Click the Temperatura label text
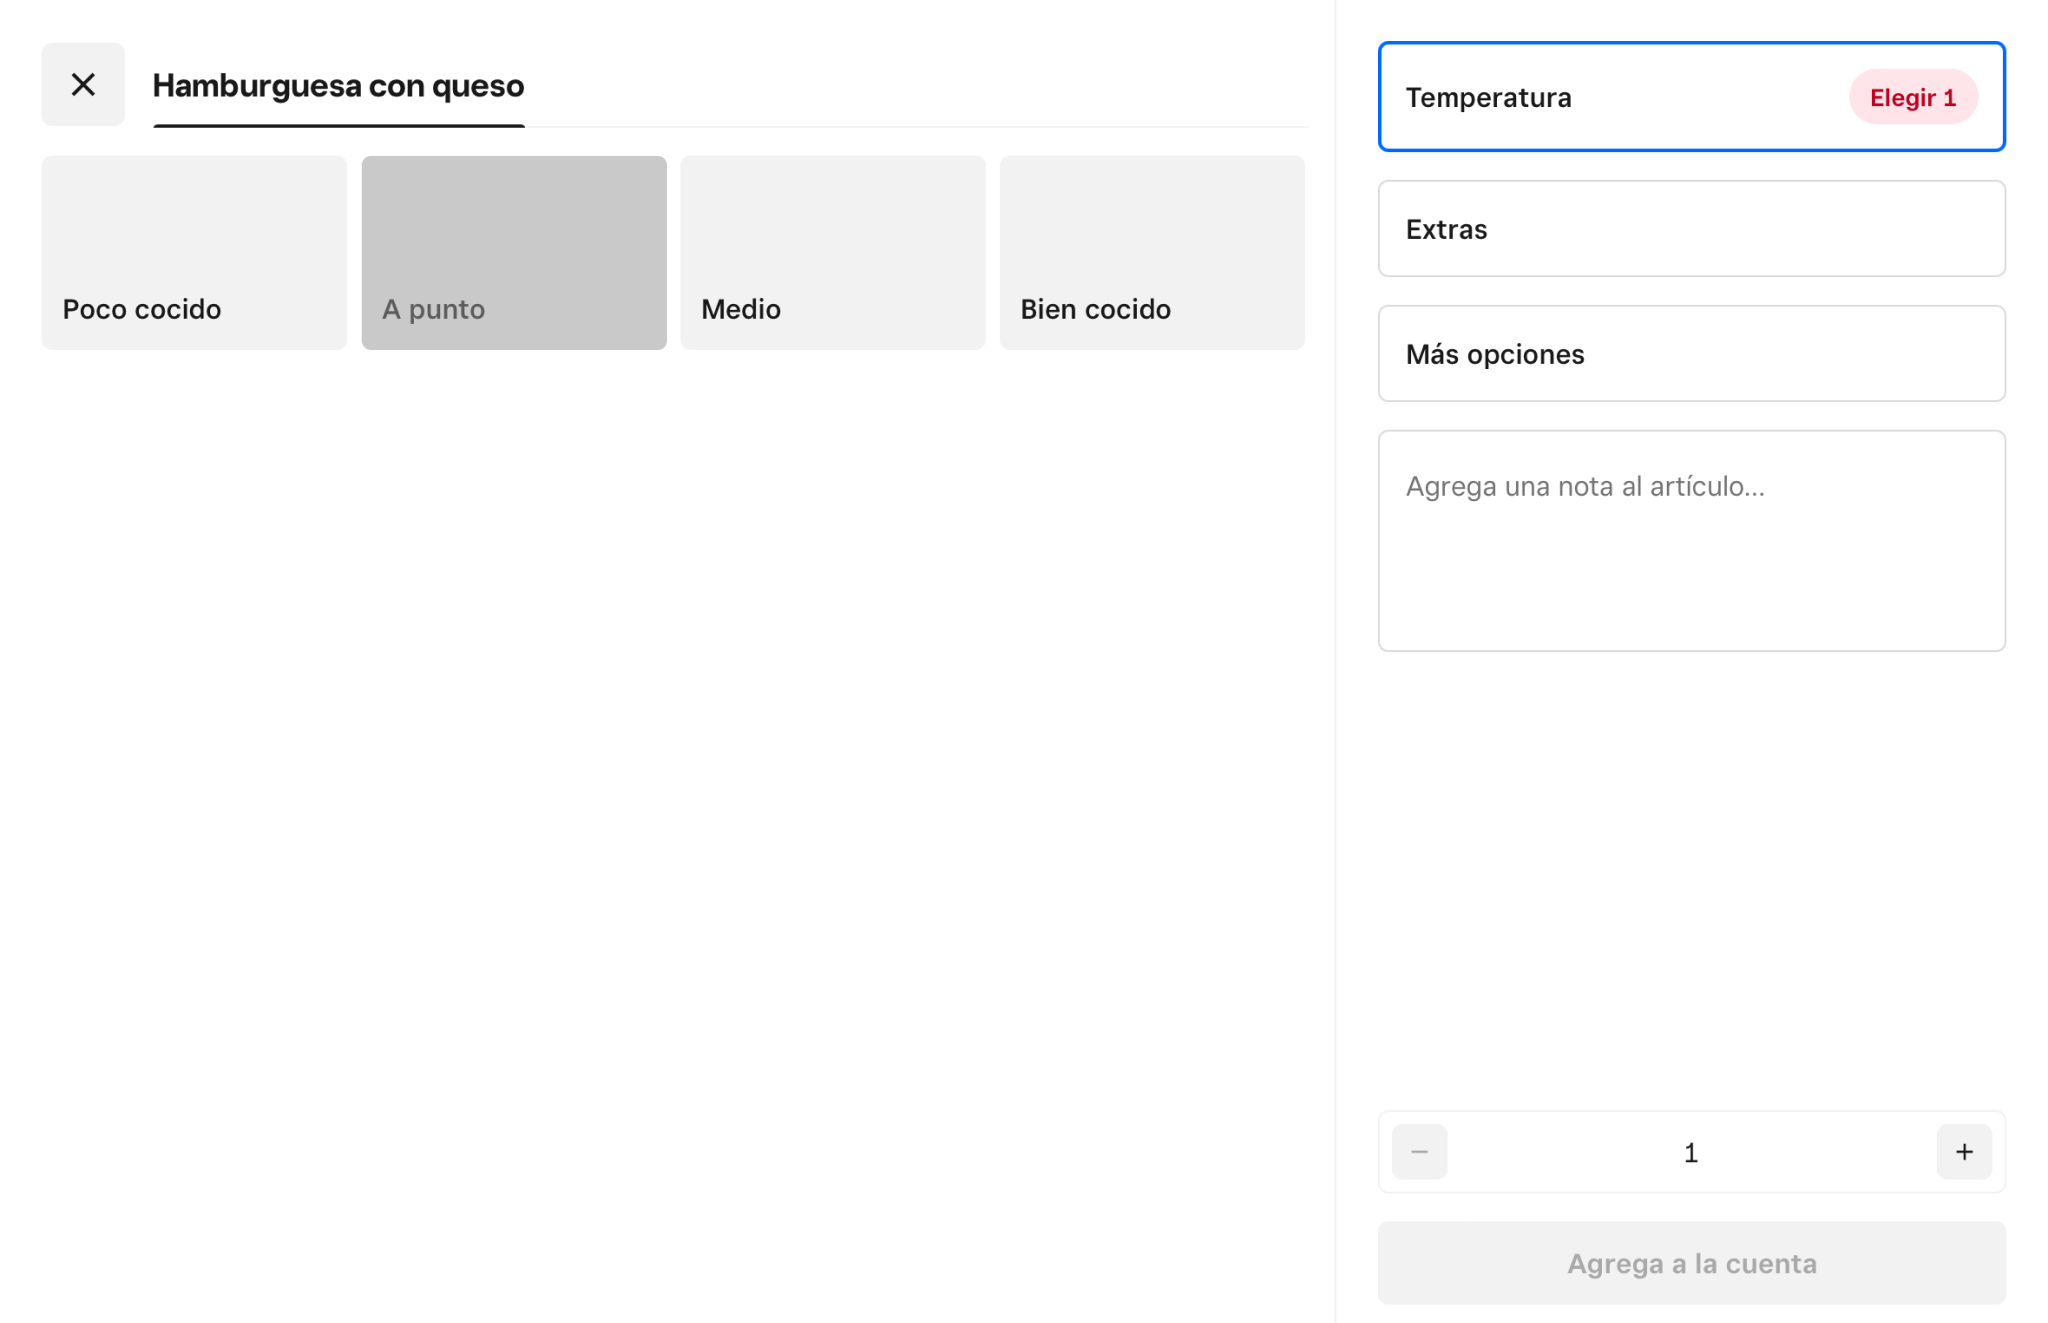Viewport: 2048px width, 1323px height. (1488, 98)
